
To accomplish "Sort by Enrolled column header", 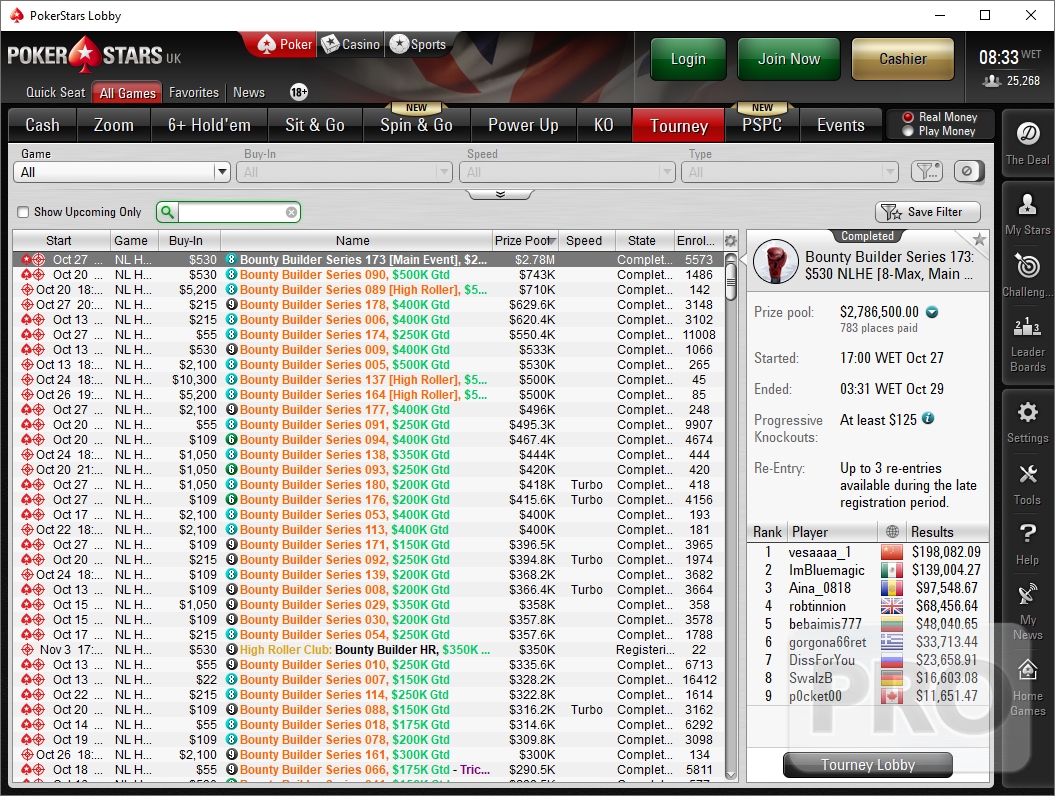I will click(696, 240).
